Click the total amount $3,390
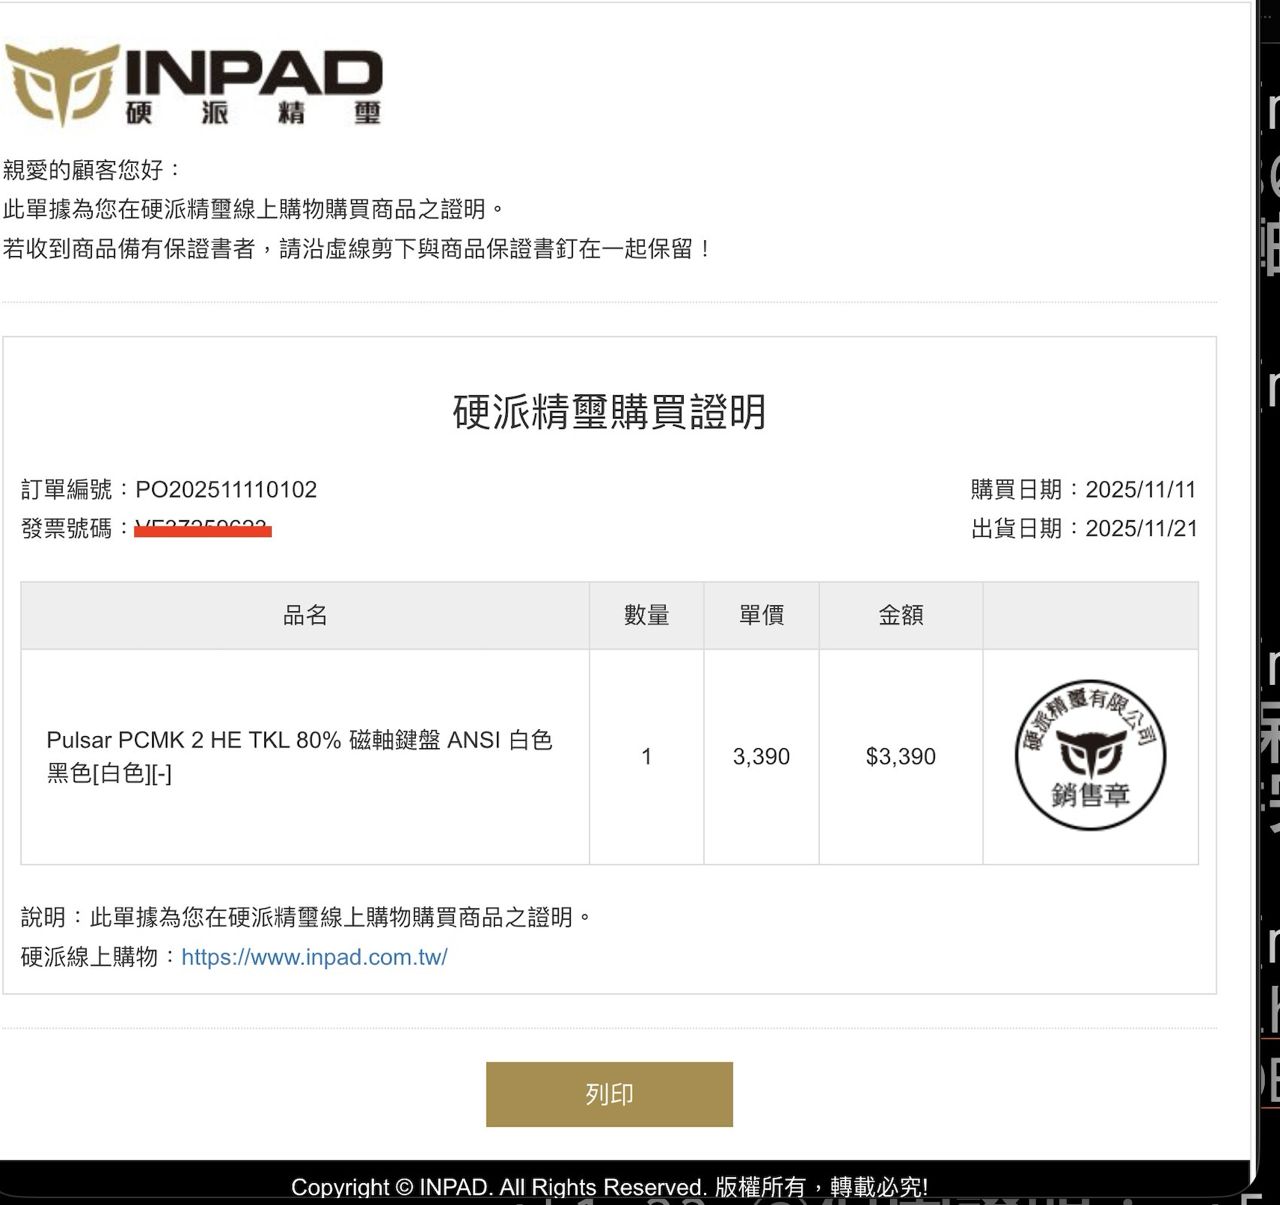Image resolution: width=1280 pixels, height=1205 pixels. (x=900, y=757)
